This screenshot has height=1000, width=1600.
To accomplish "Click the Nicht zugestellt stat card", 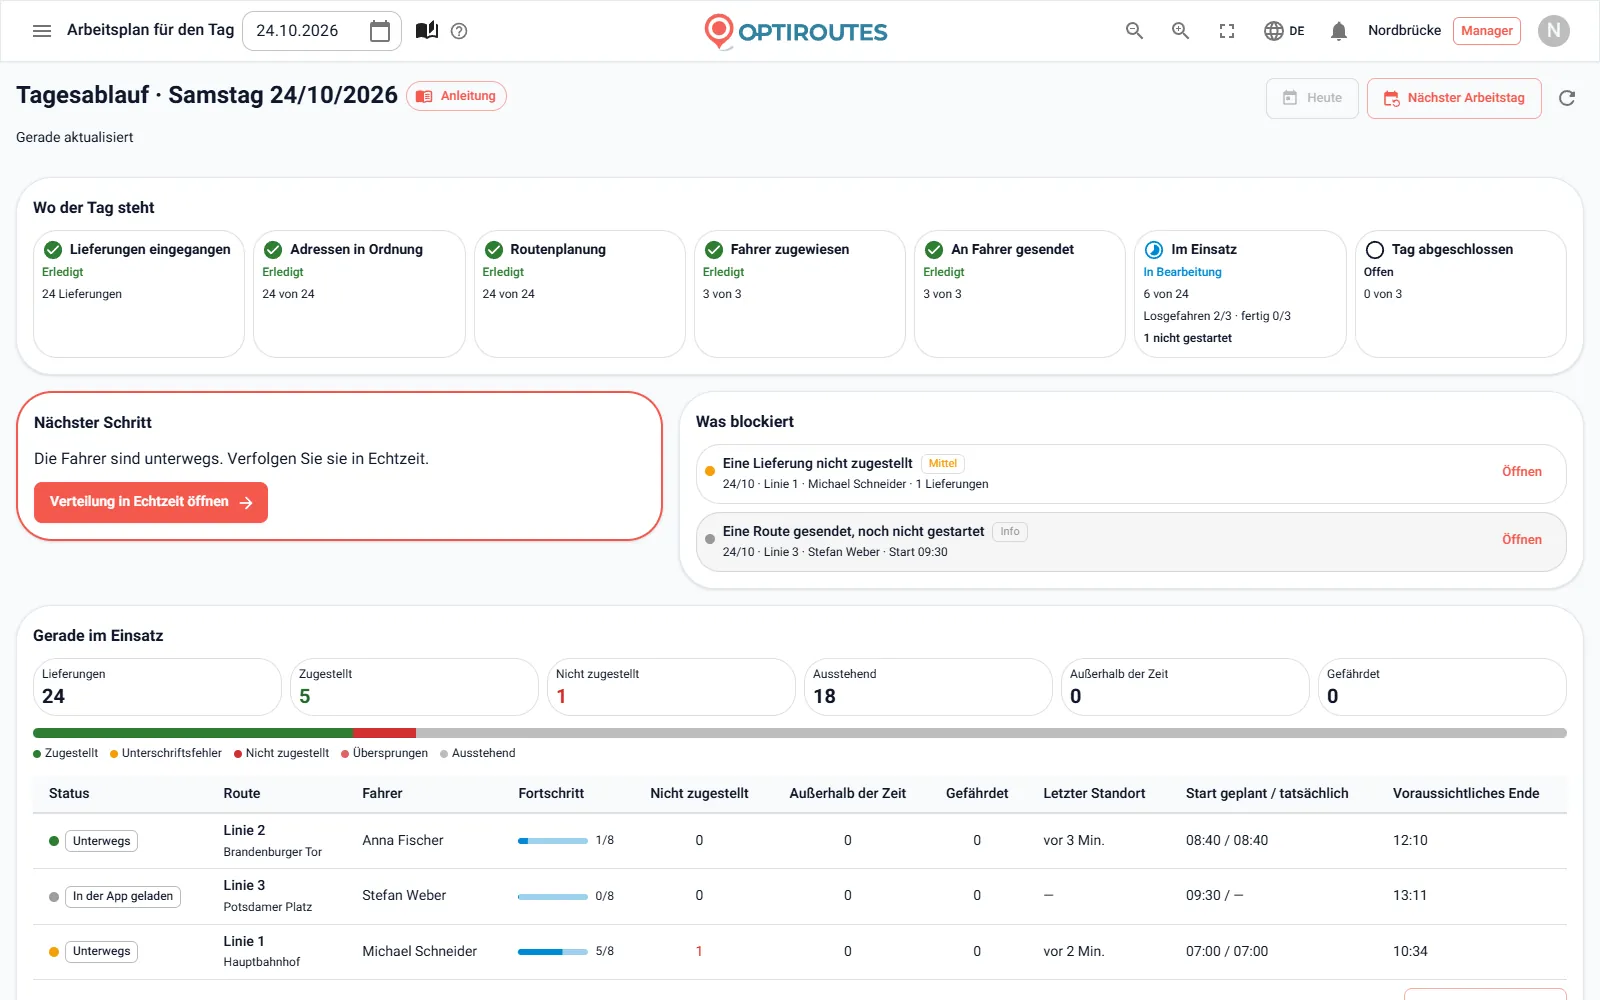I will pos(671,687).
